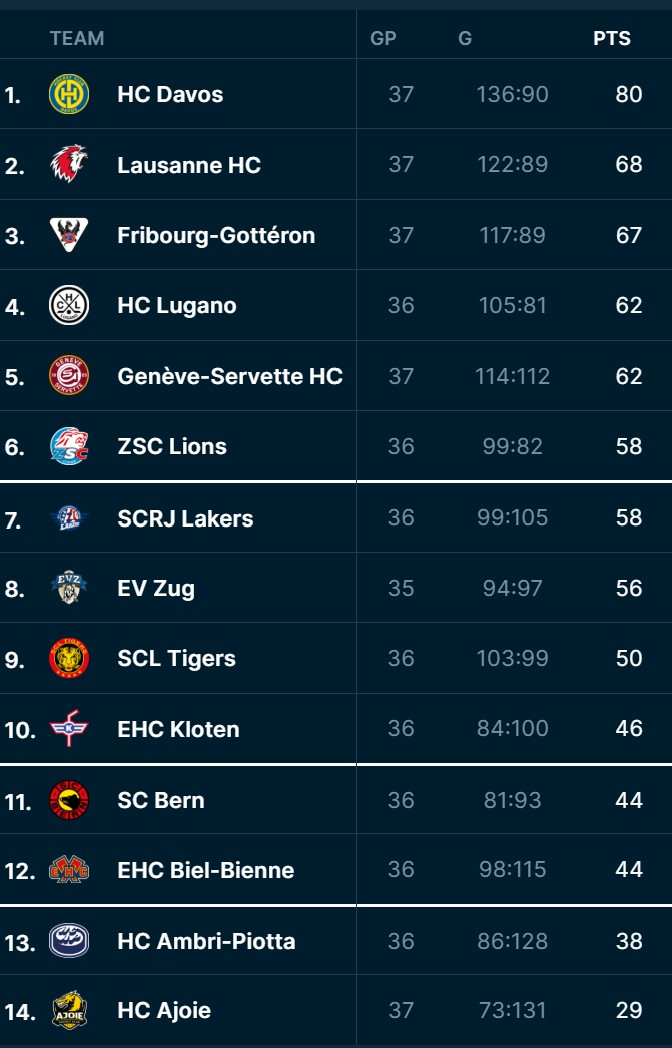The height and width of the screenshot is (1048, 672).
Task: Click the Fribourg-Gottéron dragon logo
Action: click(x=69, y=235)
